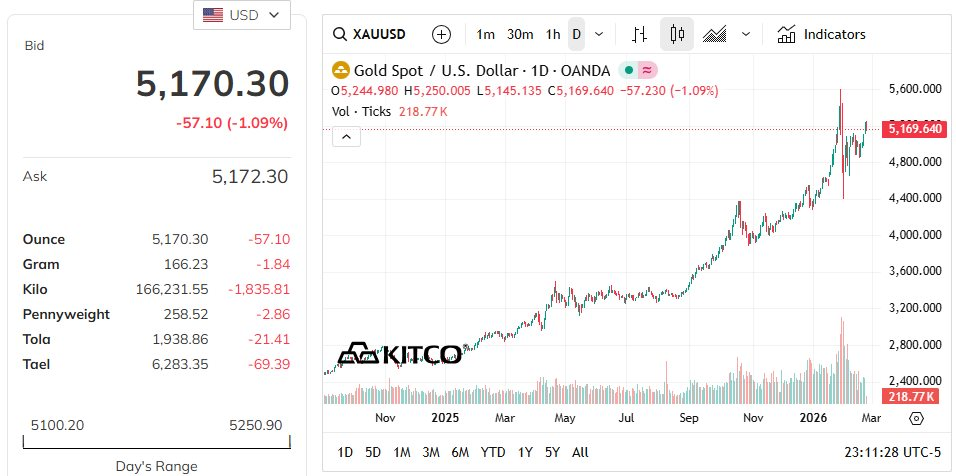This screenshot has width=956, height=476.
Task: Toggle the green market status dot
Action: 629,70
